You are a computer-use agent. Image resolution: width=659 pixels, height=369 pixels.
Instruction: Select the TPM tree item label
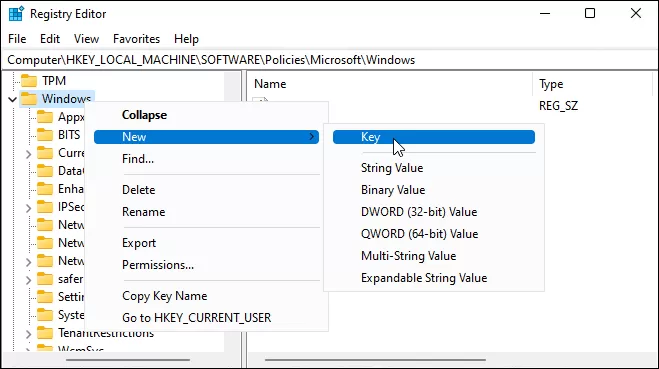(x=54, y=80)
